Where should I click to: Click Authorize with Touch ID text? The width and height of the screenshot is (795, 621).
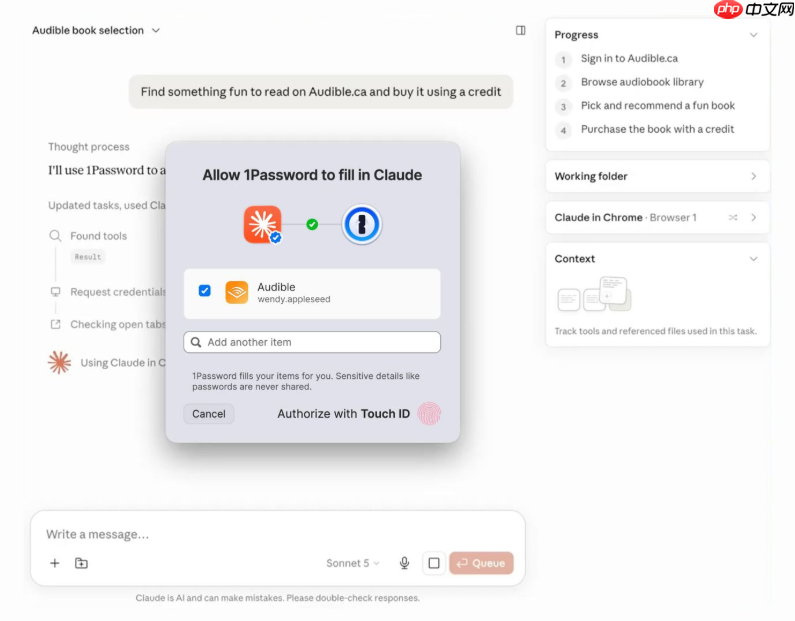343,414
